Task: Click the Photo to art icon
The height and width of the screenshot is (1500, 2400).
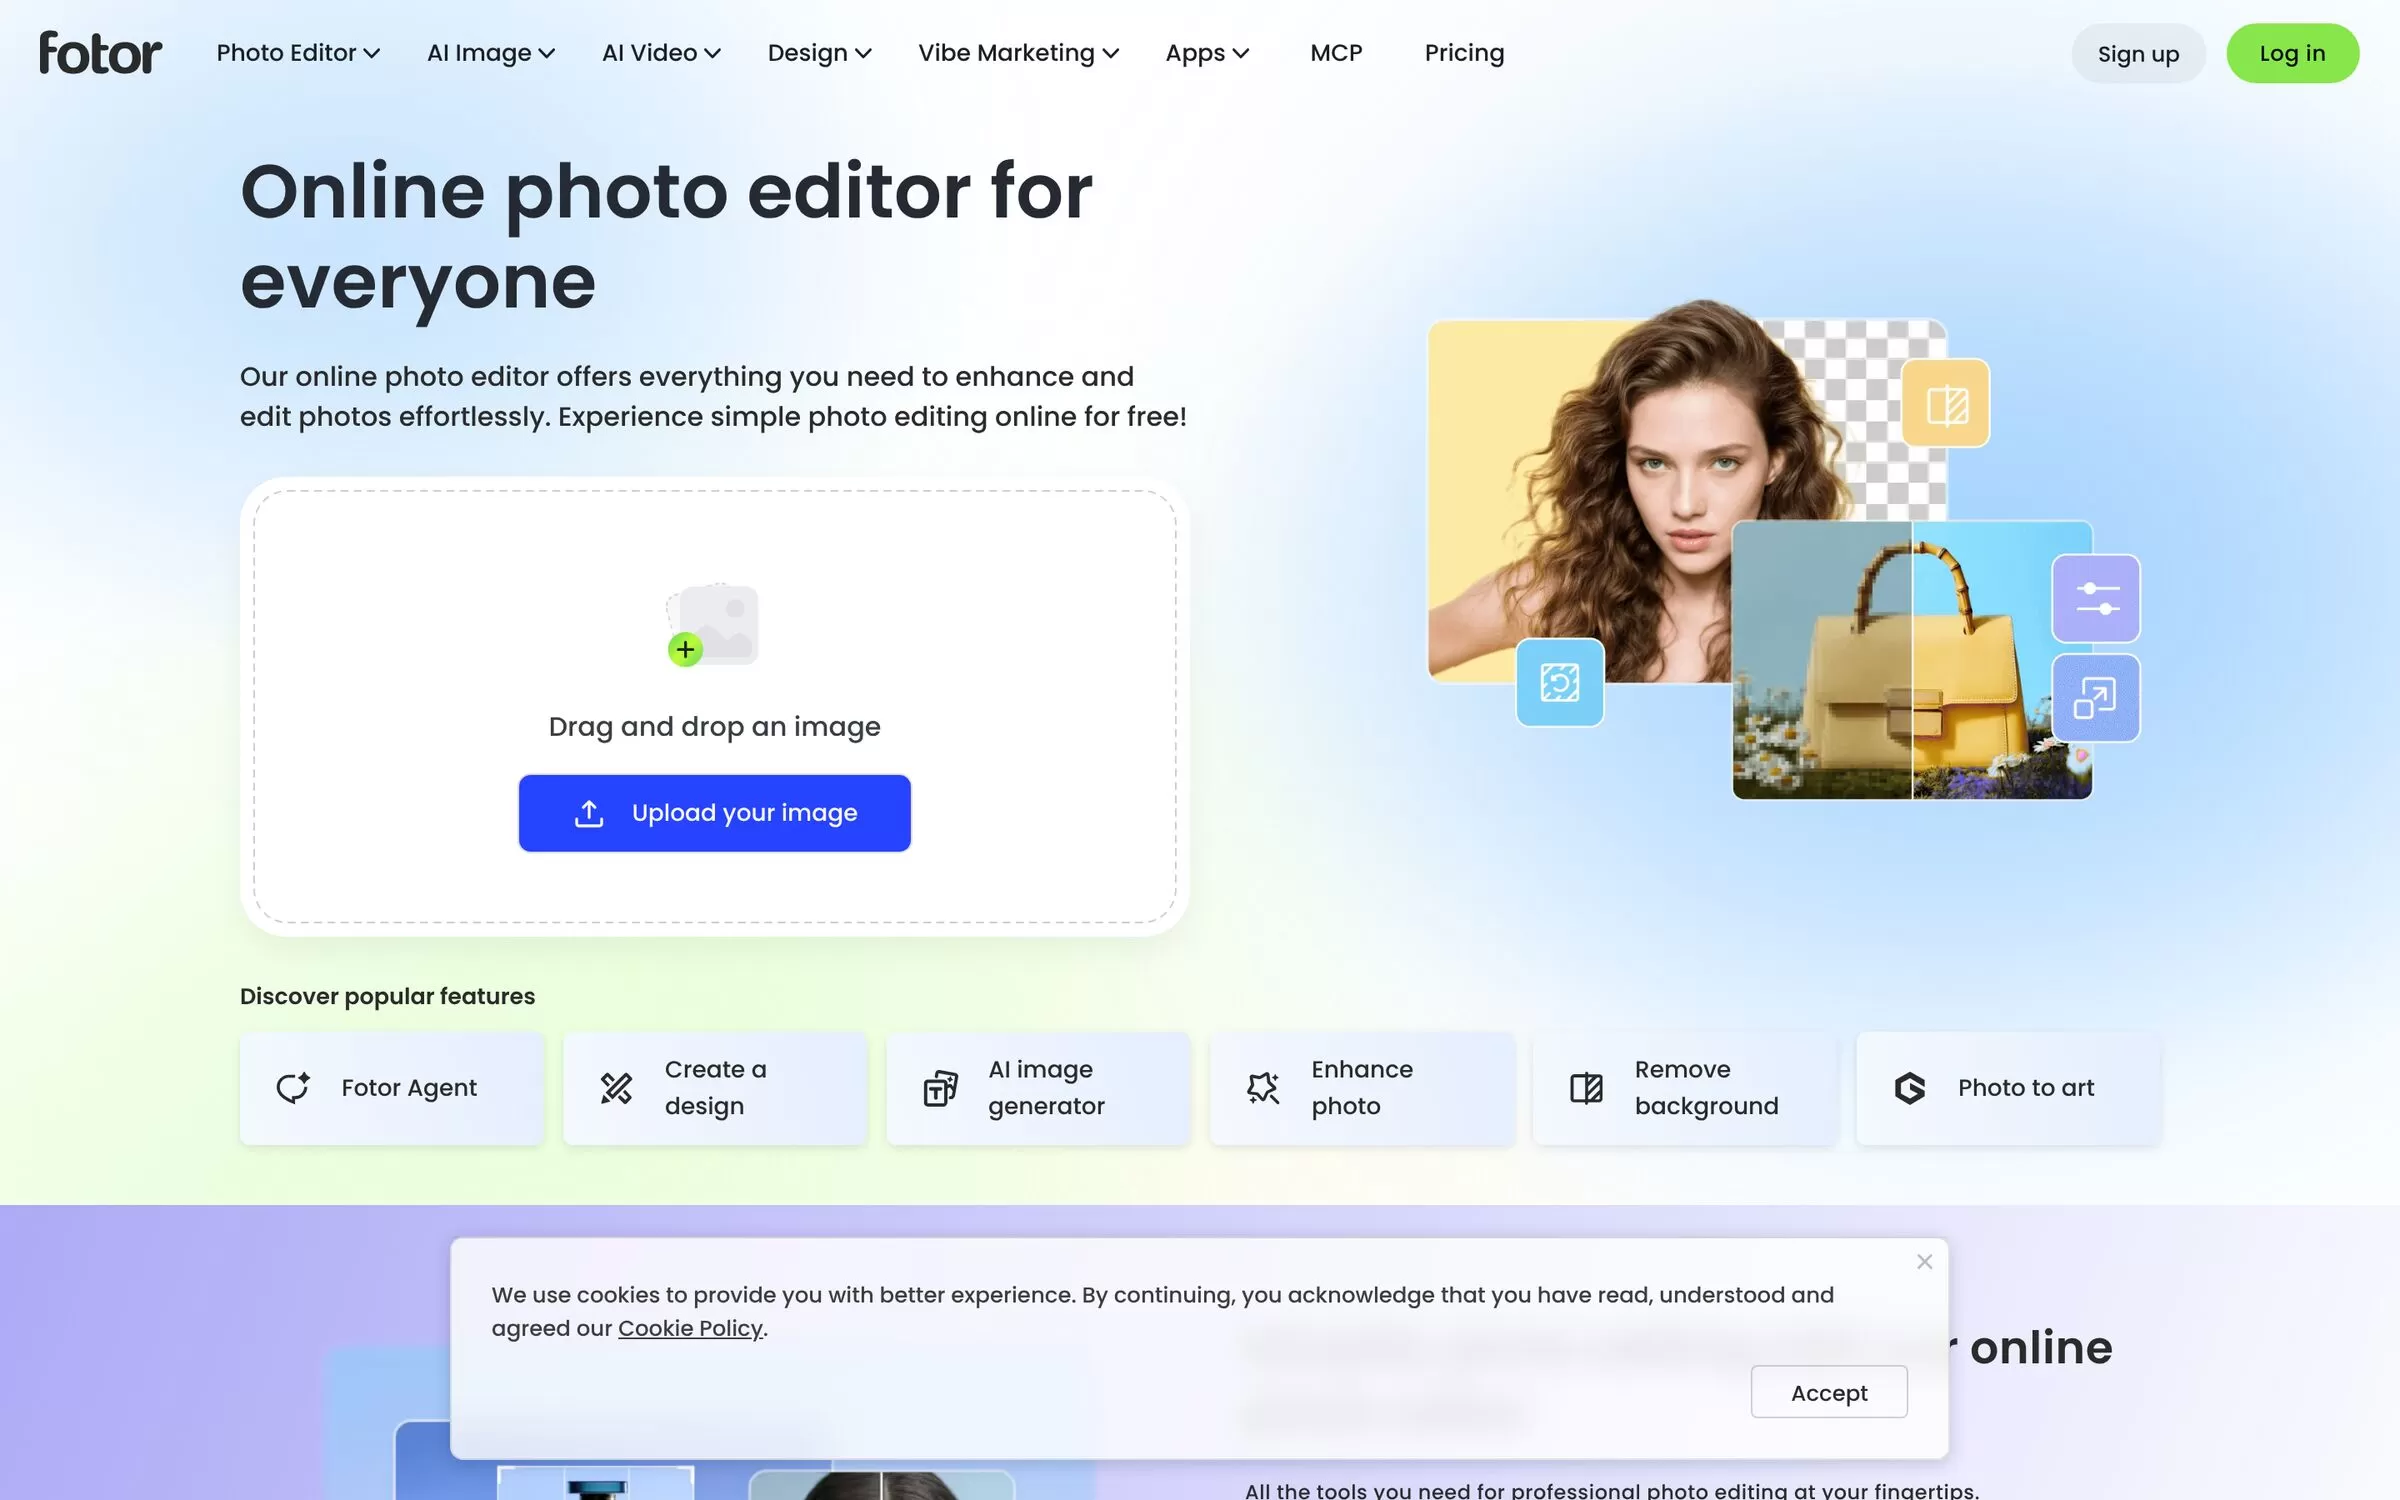Action: (1910, 1088)
